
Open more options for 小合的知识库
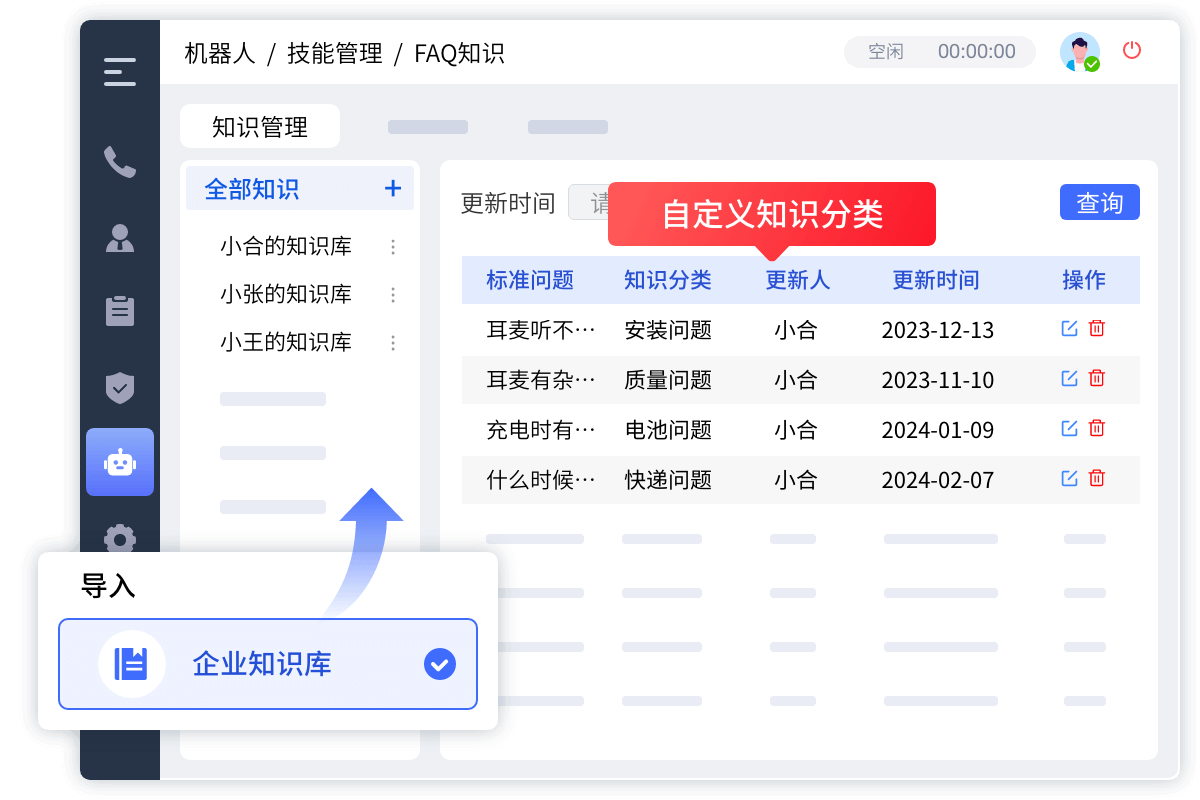pos(393,247)
